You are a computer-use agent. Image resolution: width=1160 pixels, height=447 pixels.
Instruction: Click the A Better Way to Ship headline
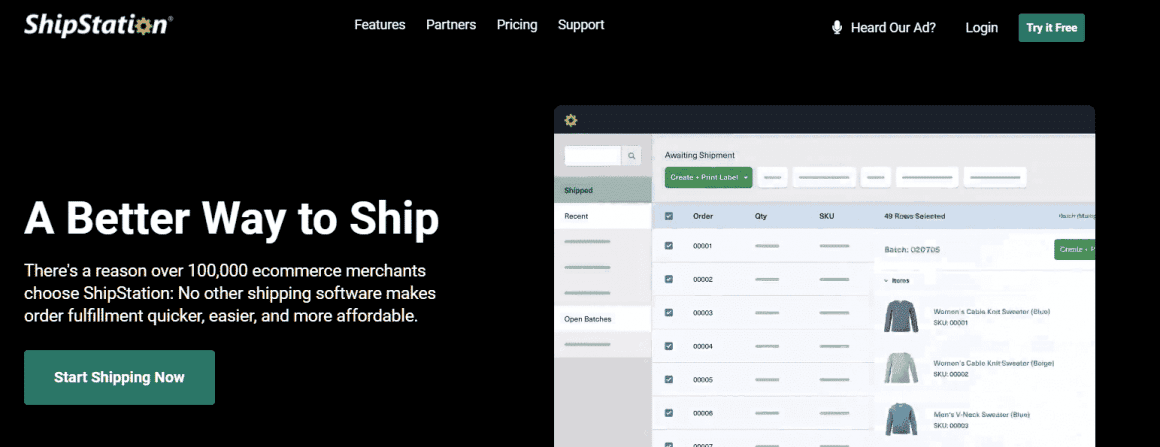[232, 218]
